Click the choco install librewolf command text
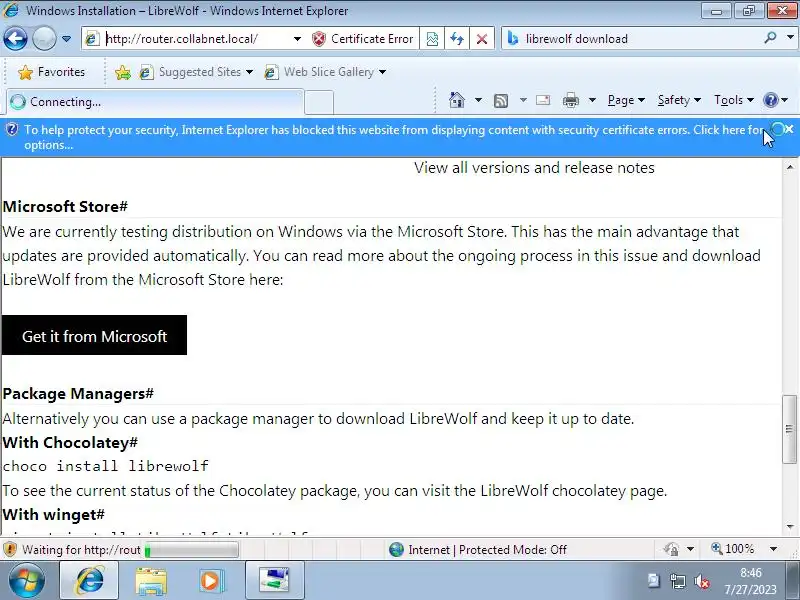Image resolution: width=800 pixels, height=600 pixels. [106, 466]
